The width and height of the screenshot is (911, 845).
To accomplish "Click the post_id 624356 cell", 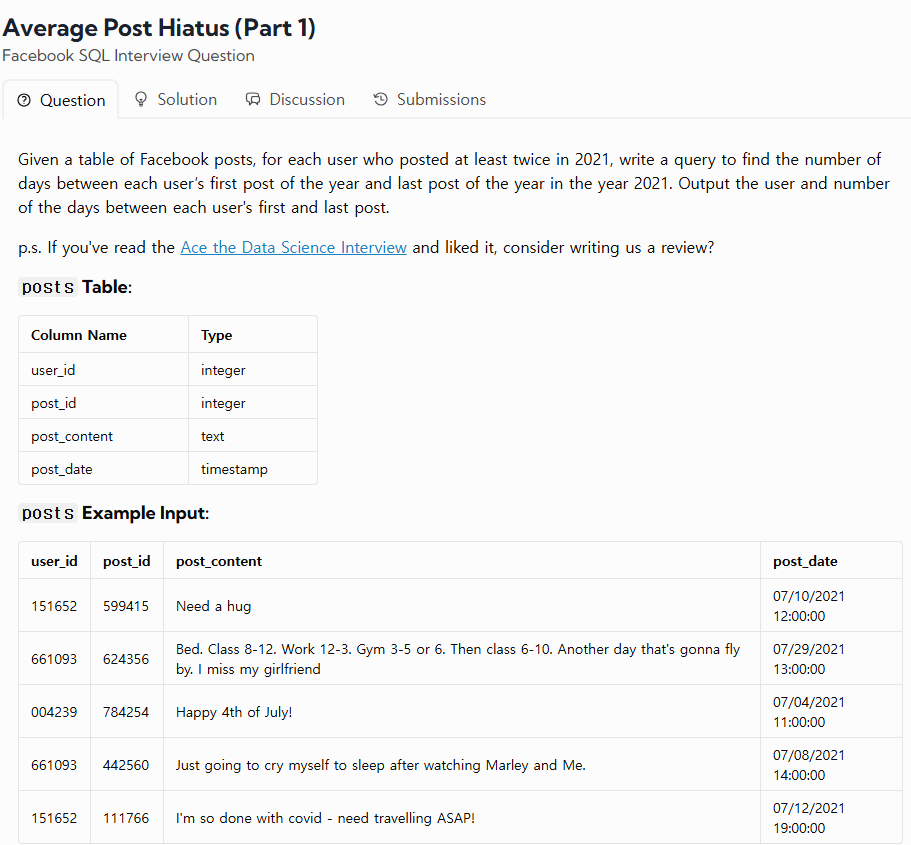I will [x=127, y=658].
